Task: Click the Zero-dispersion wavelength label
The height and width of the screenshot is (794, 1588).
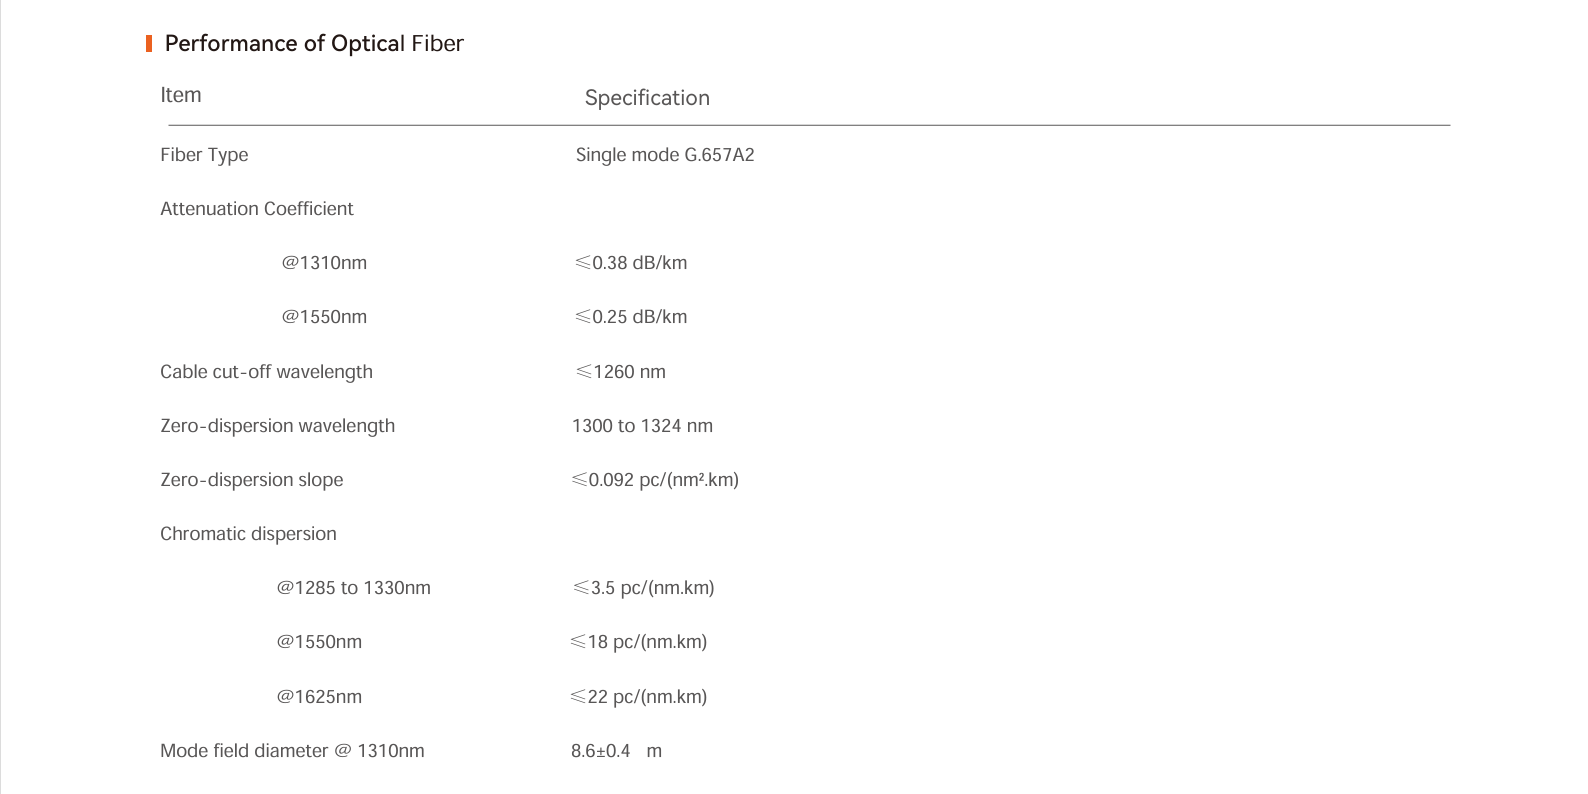Action: pyautogui.click(x=277, y=426)
